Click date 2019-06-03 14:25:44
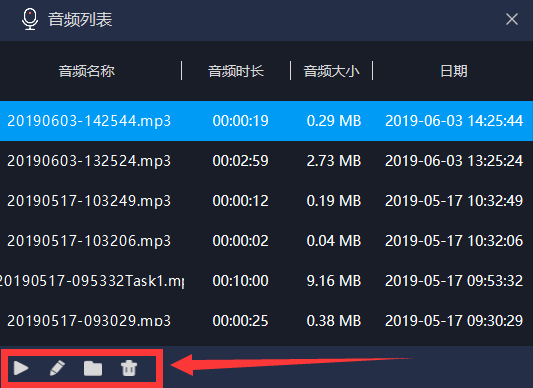Image resolution: width=533 pixels, height=388 pixels. coord(454,121)
